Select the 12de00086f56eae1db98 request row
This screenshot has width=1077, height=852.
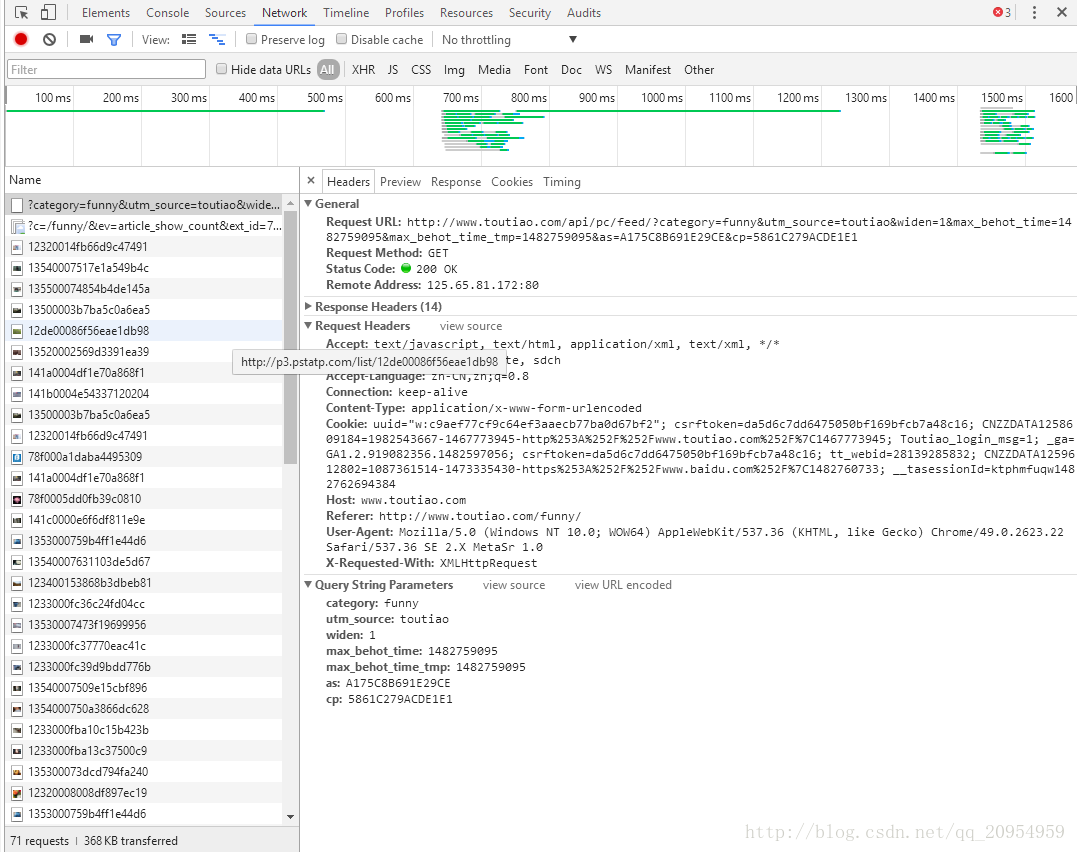[146, 330]
